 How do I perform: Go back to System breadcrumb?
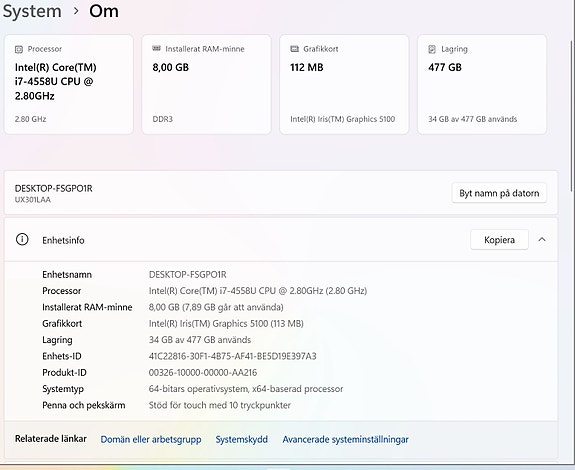(x=32, y=11)
